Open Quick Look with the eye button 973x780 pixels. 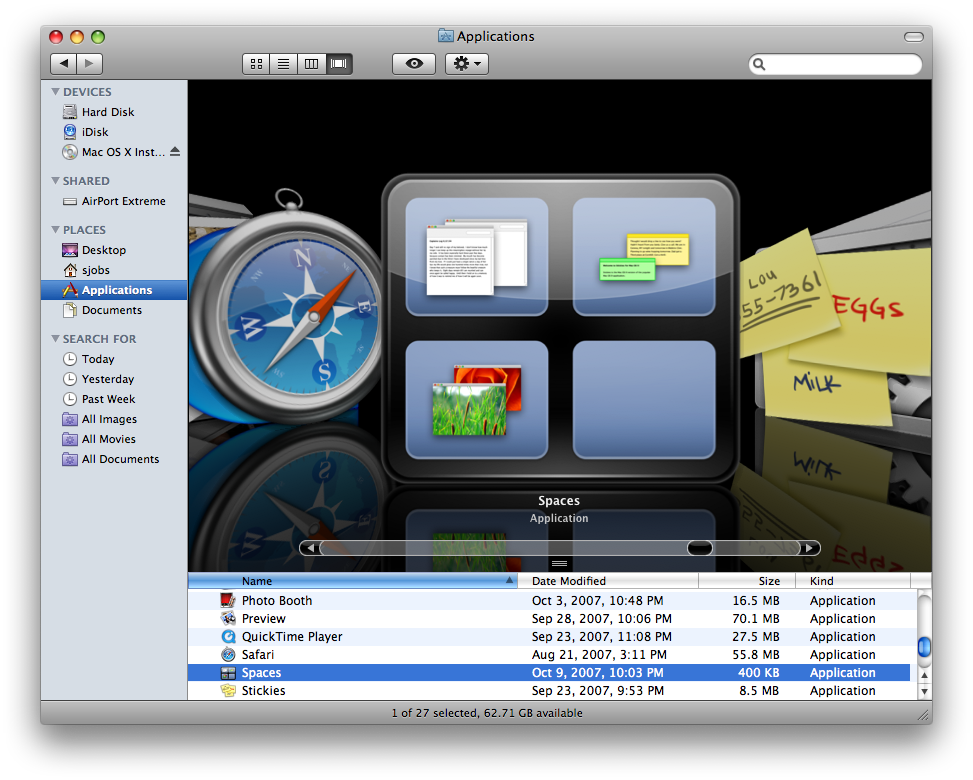[x=414, y=64]
